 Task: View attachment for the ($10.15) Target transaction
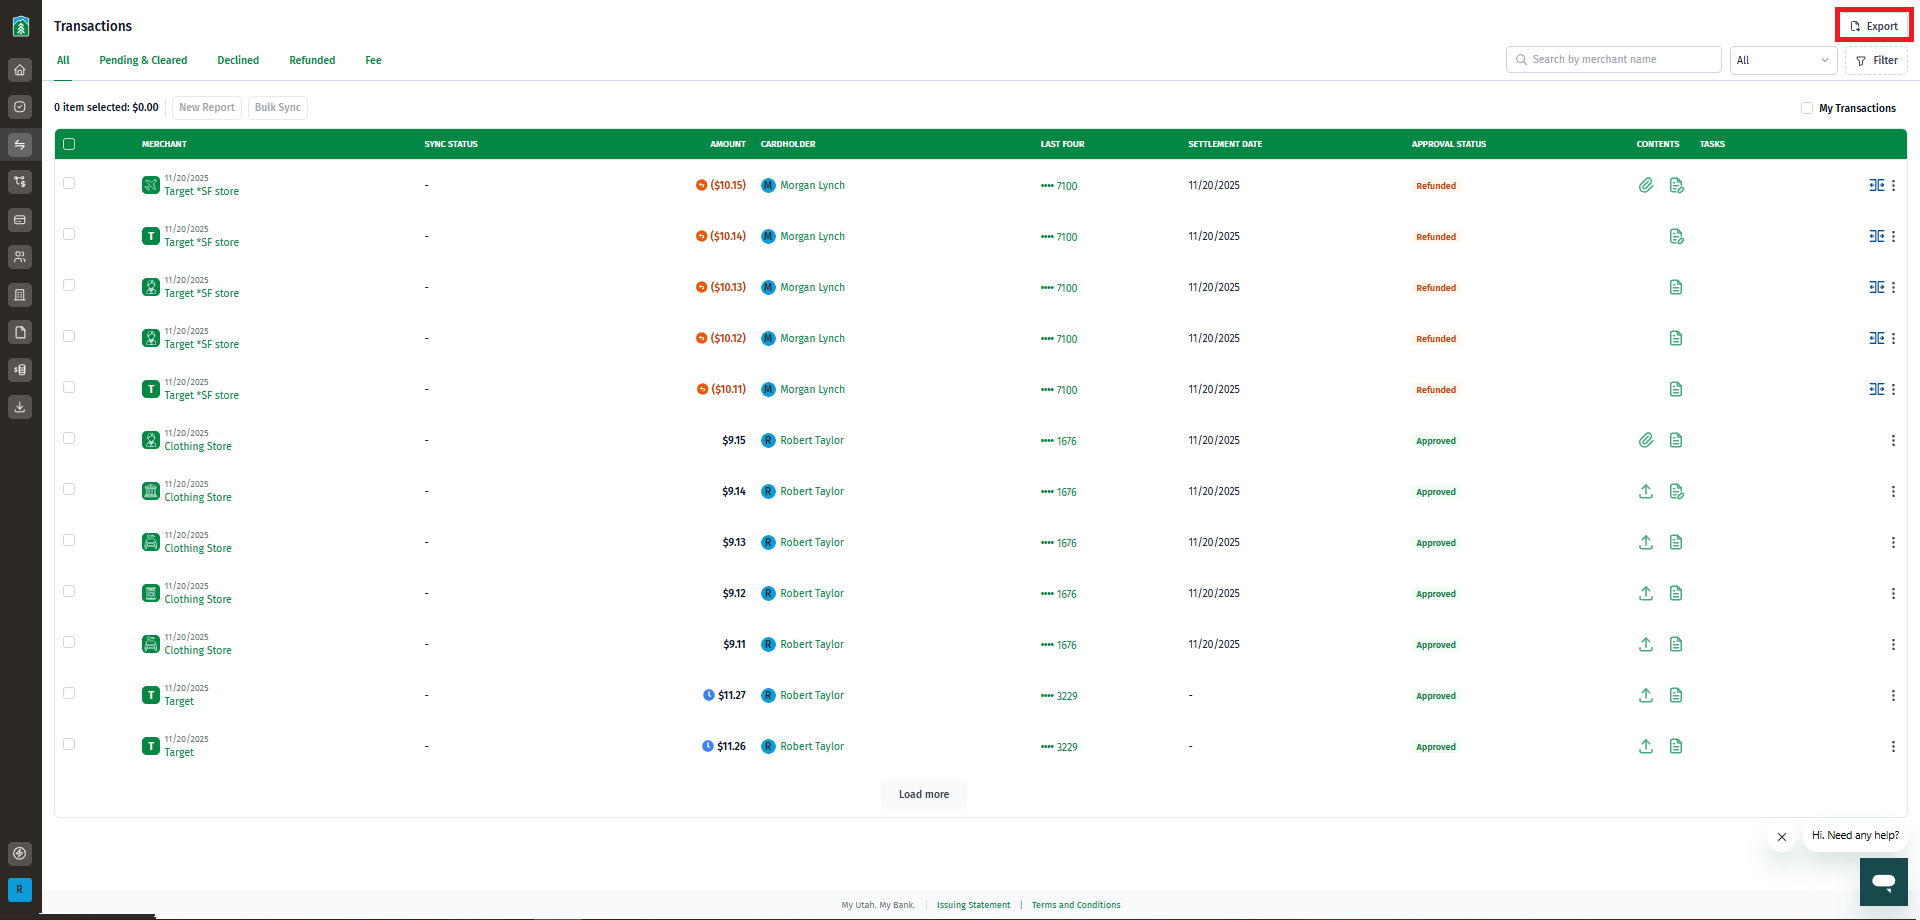tap(1646, 185)
